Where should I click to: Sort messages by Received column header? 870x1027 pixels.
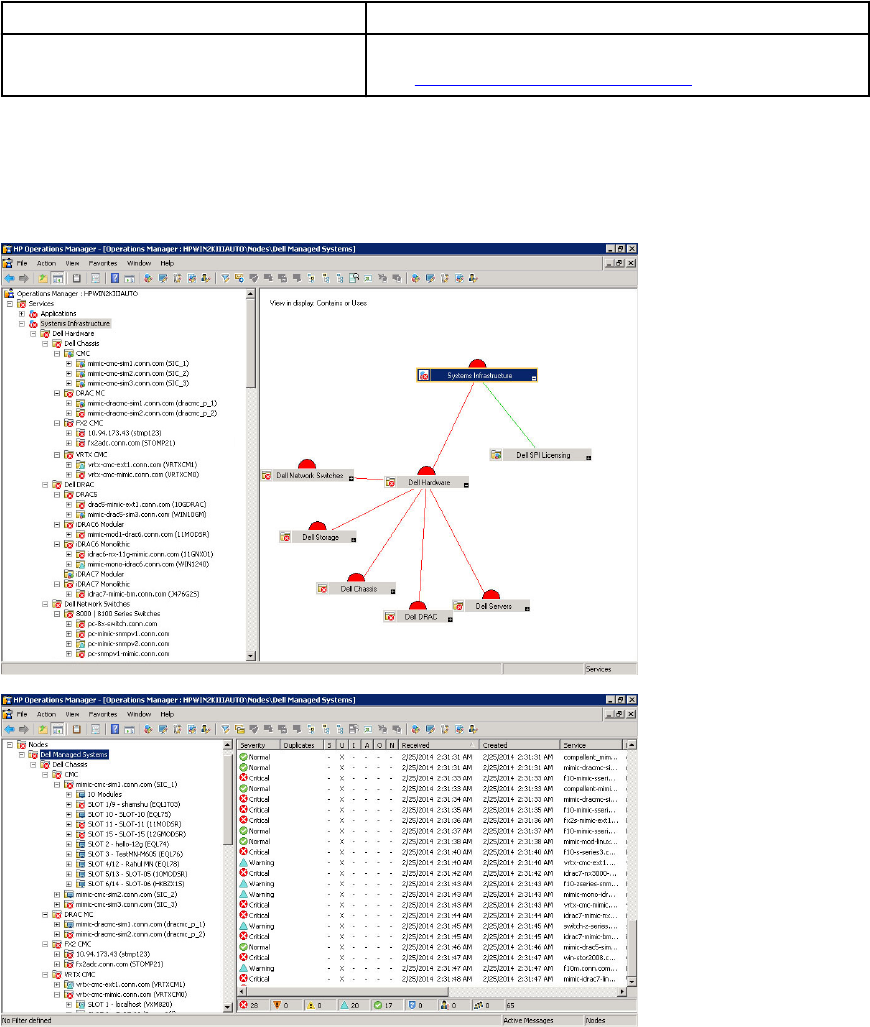pos(438,745)
